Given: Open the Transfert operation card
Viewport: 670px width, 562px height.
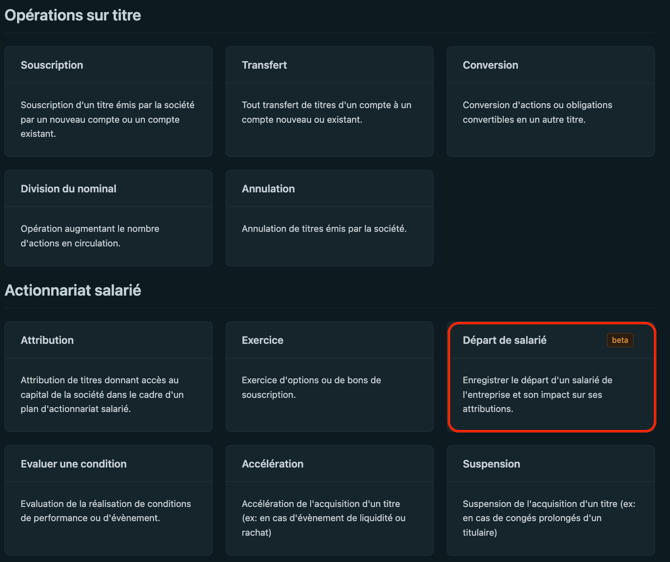Looking at the screenshot, I should (329, 101).
